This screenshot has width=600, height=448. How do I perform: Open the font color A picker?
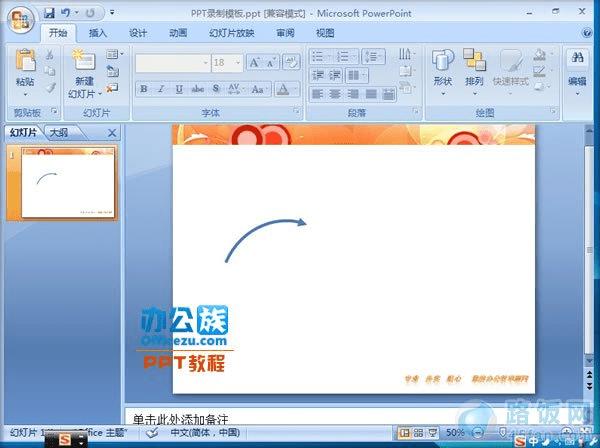[287, 89]
